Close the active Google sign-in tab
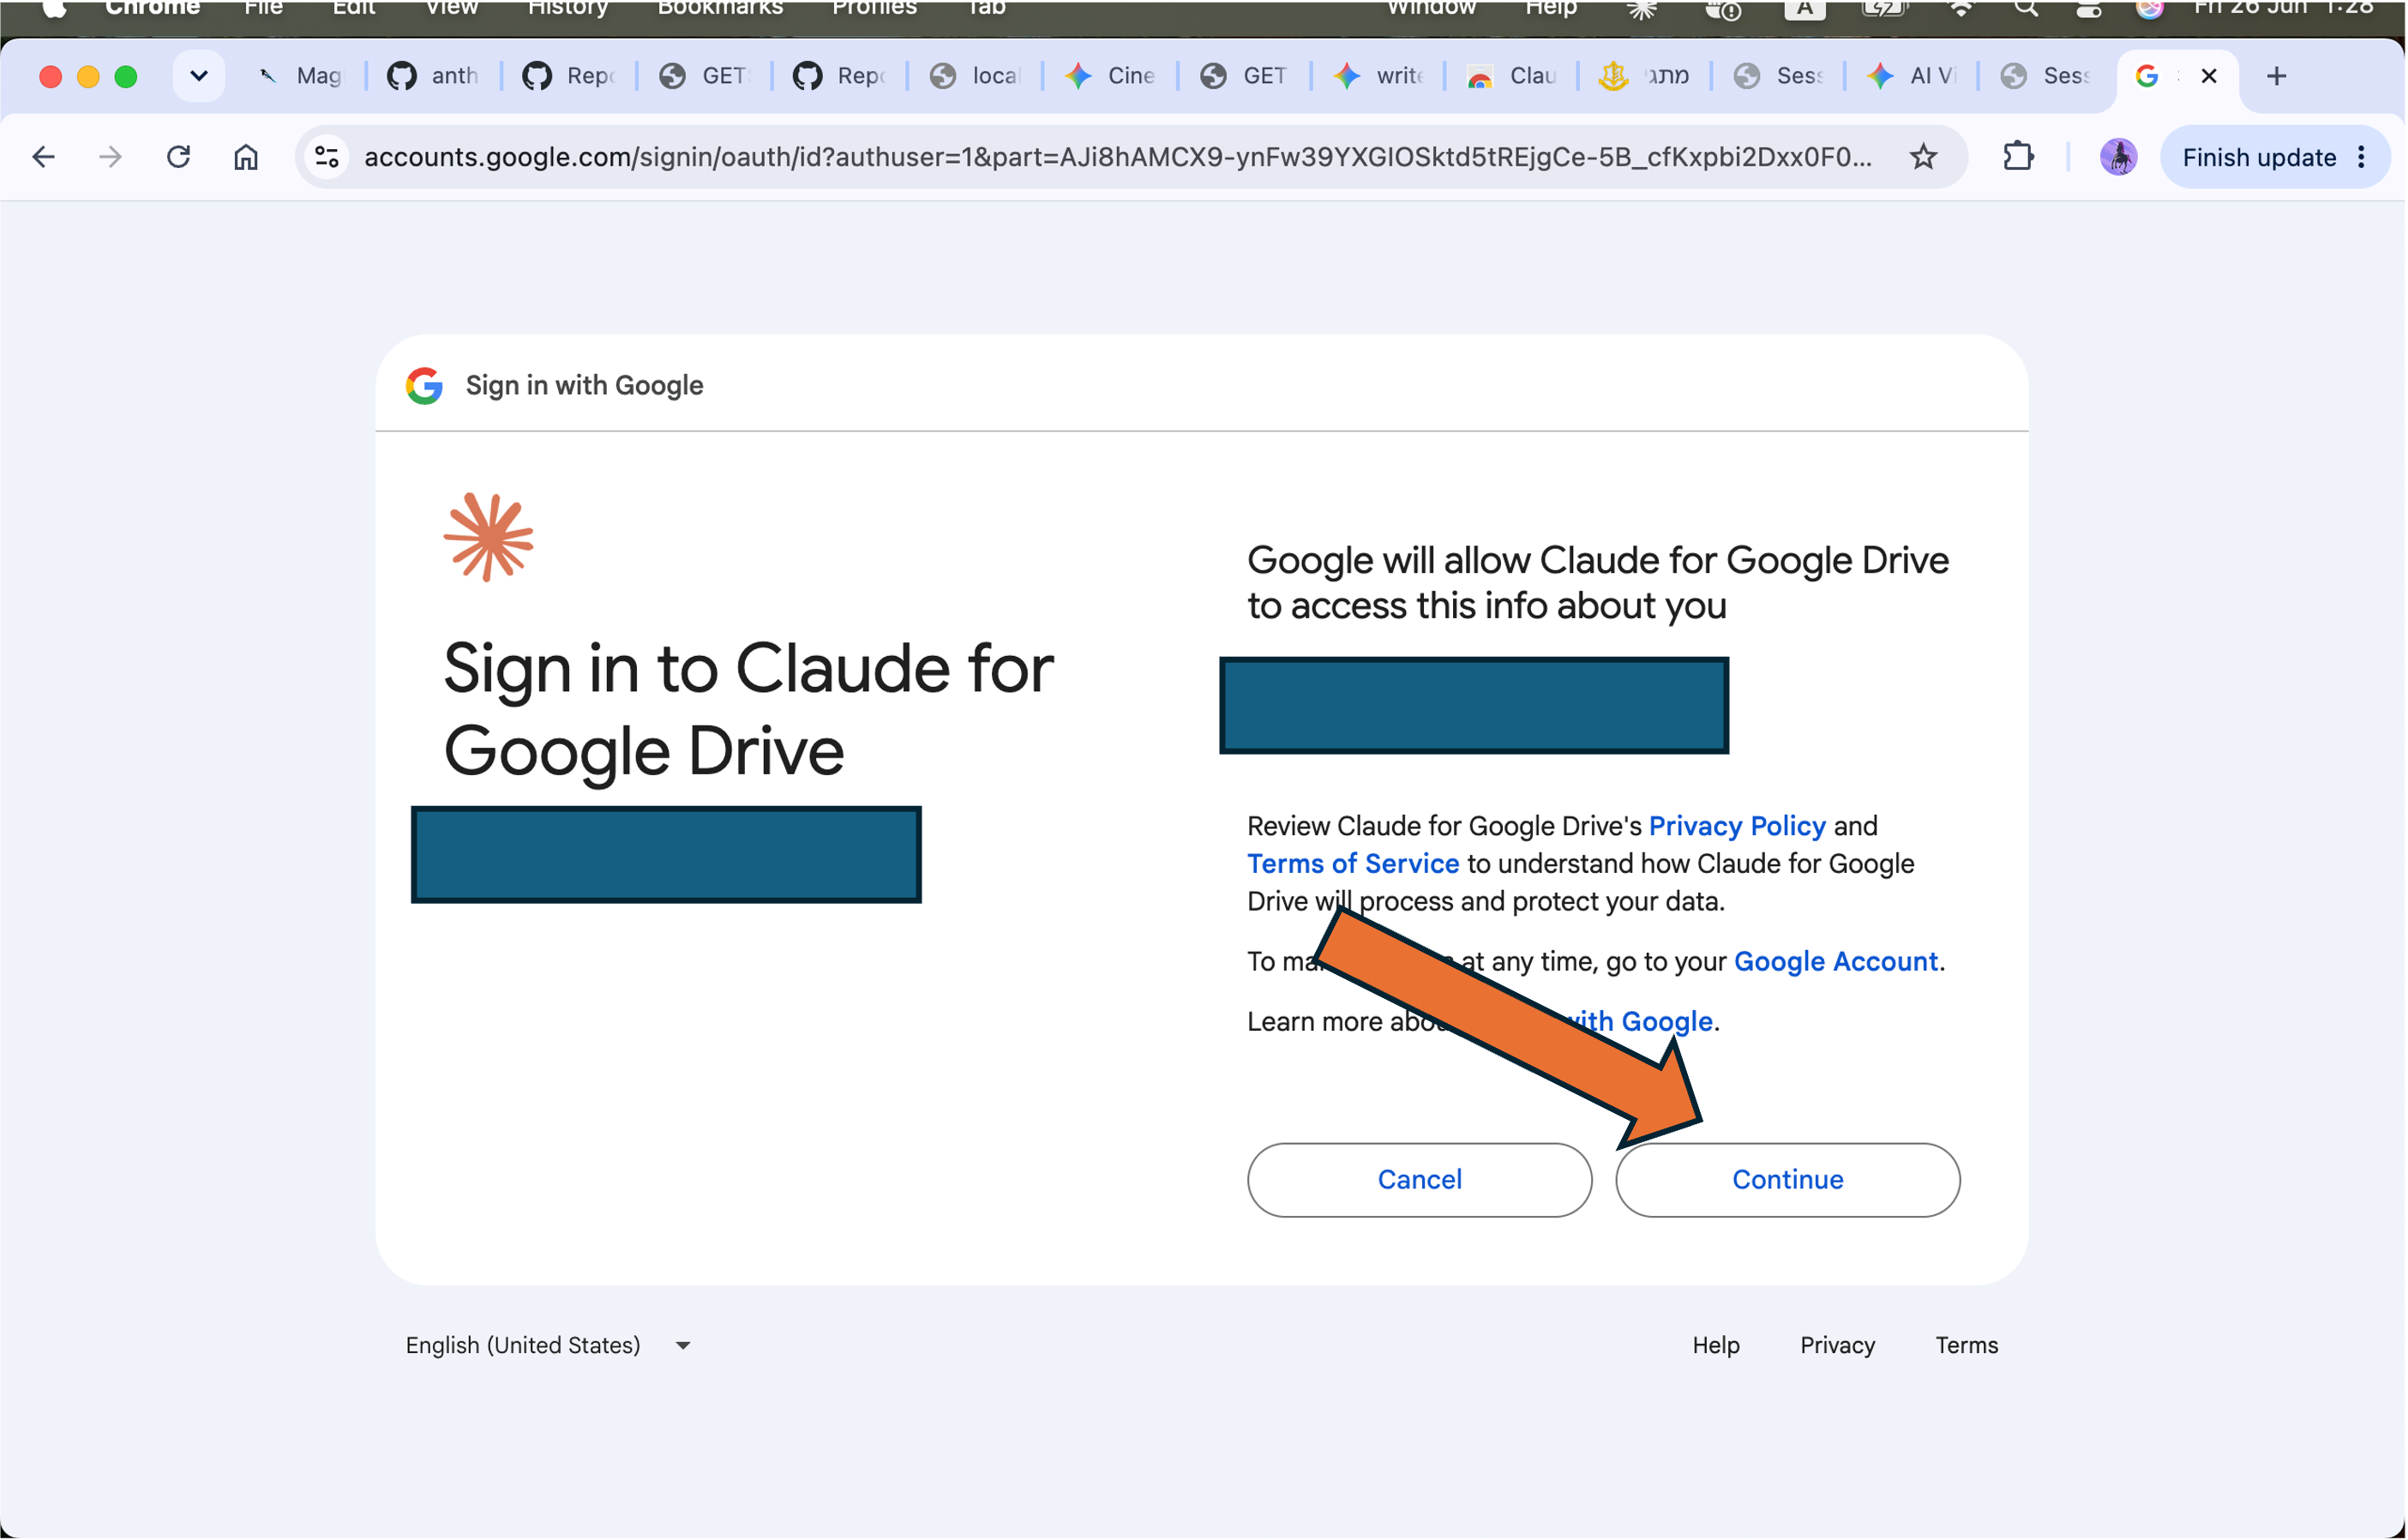The width and height of the screenshot is (2408, 1540). click(2209, 76)
